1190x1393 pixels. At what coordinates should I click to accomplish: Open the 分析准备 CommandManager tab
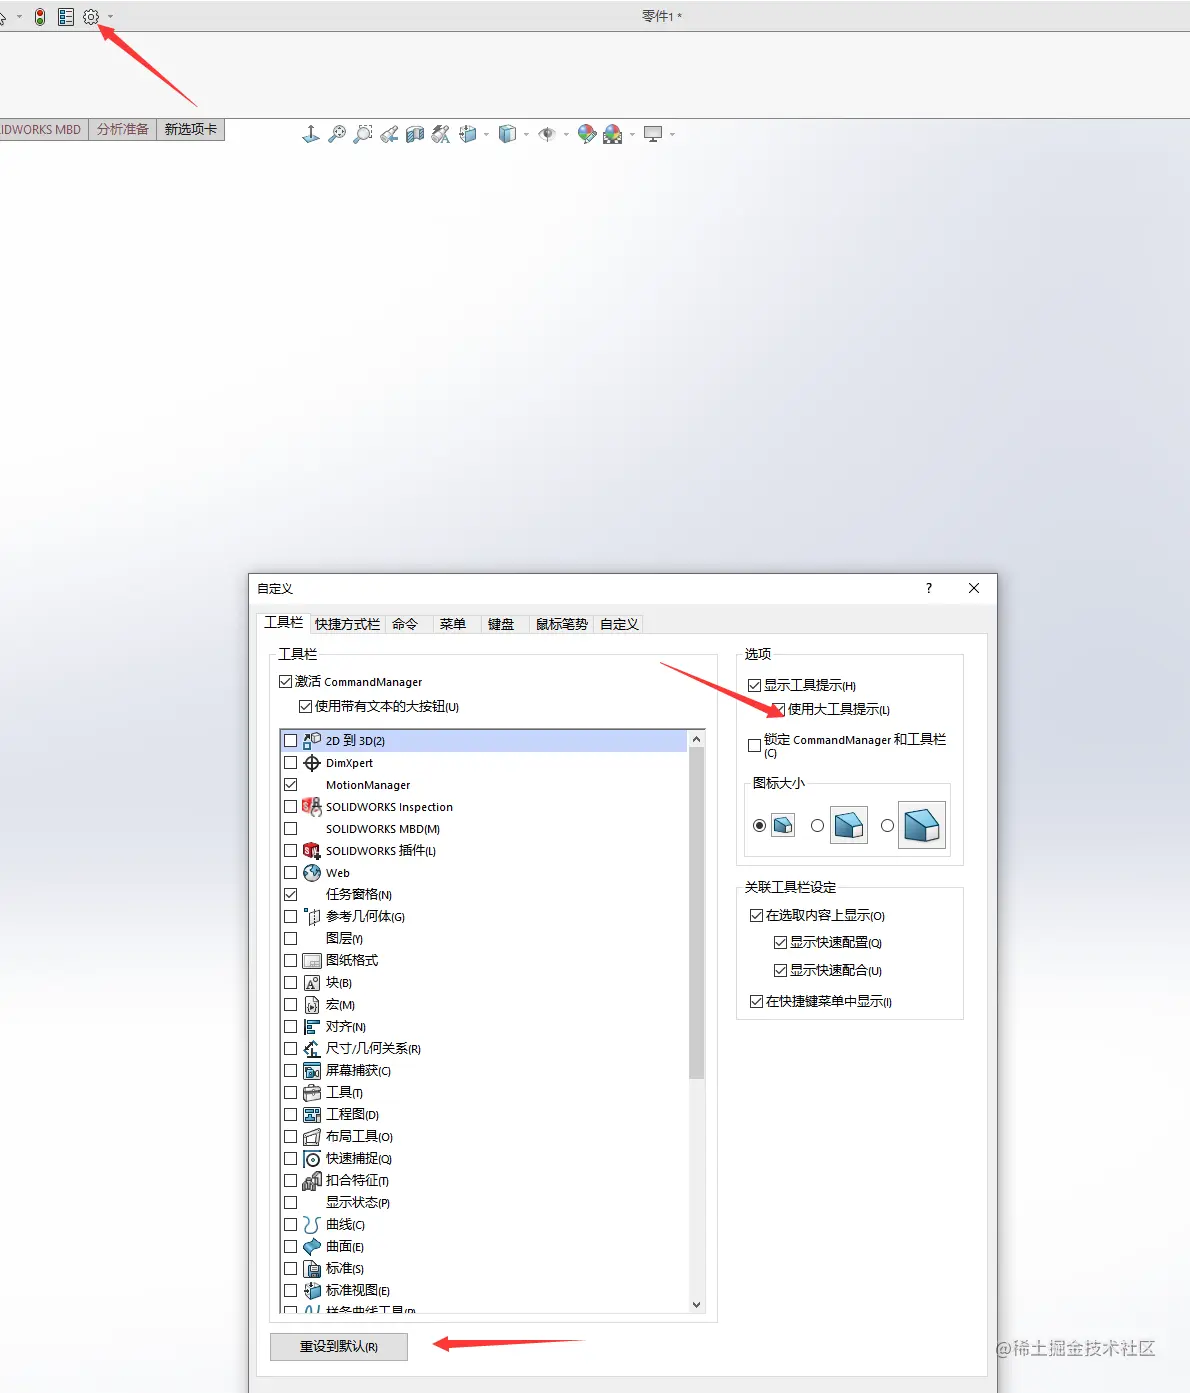123,130
